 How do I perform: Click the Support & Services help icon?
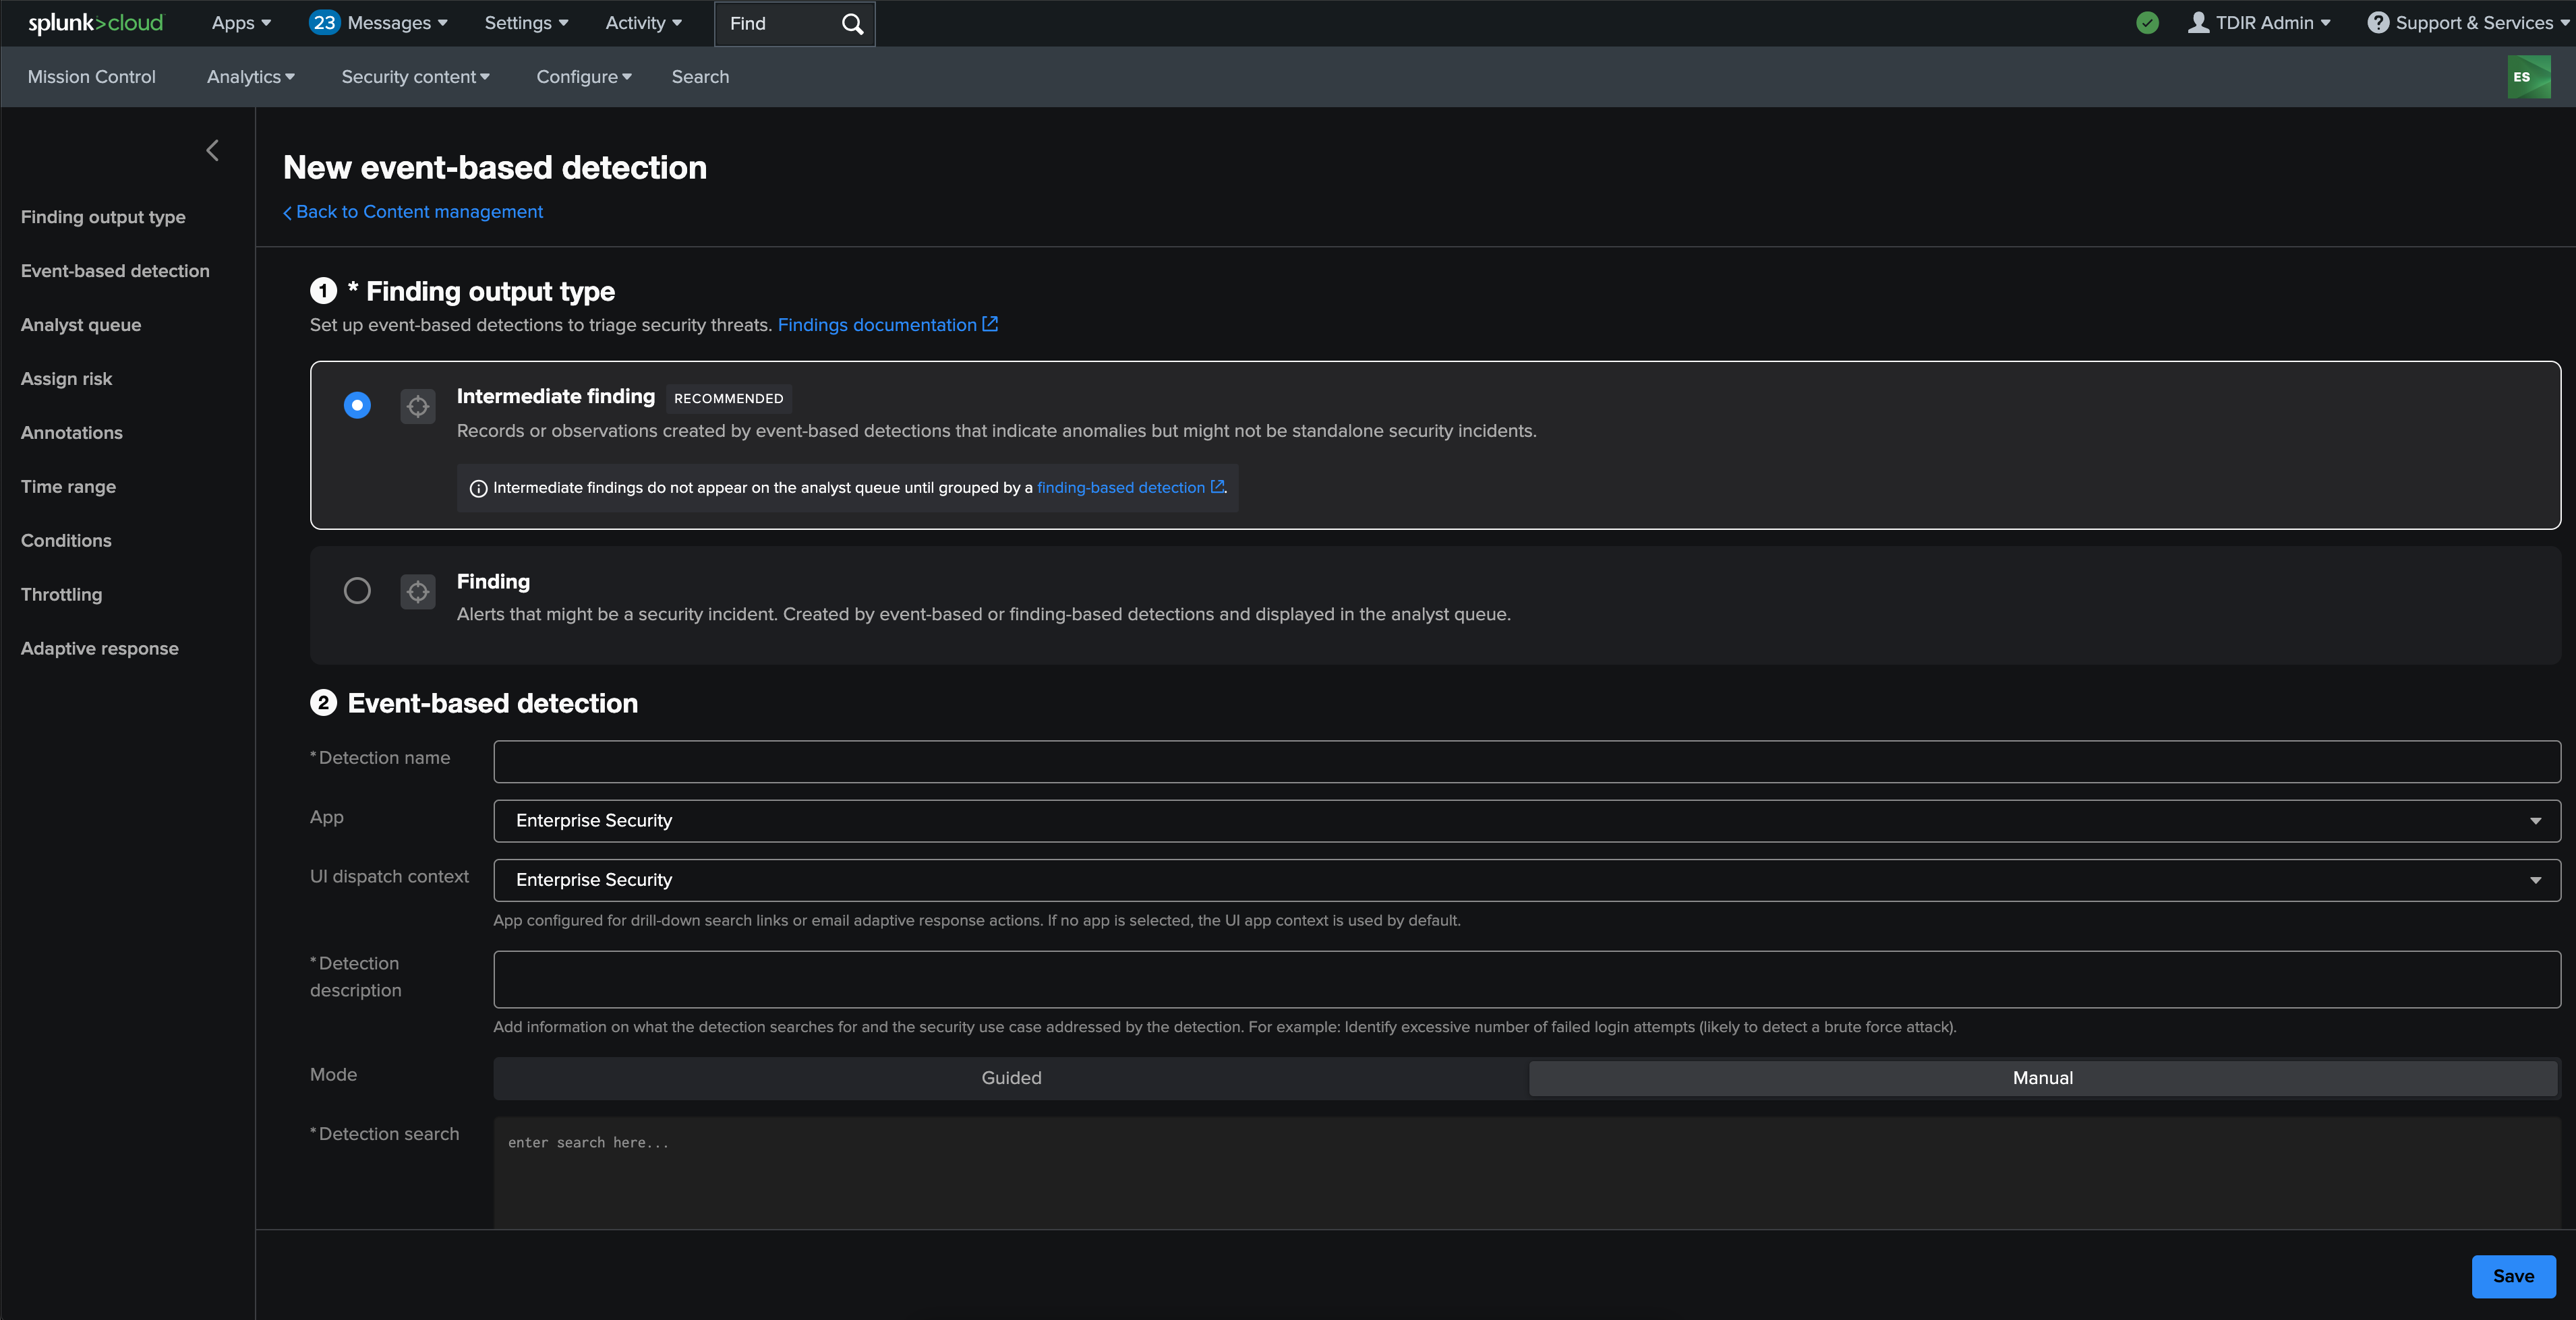[2378, 23]
